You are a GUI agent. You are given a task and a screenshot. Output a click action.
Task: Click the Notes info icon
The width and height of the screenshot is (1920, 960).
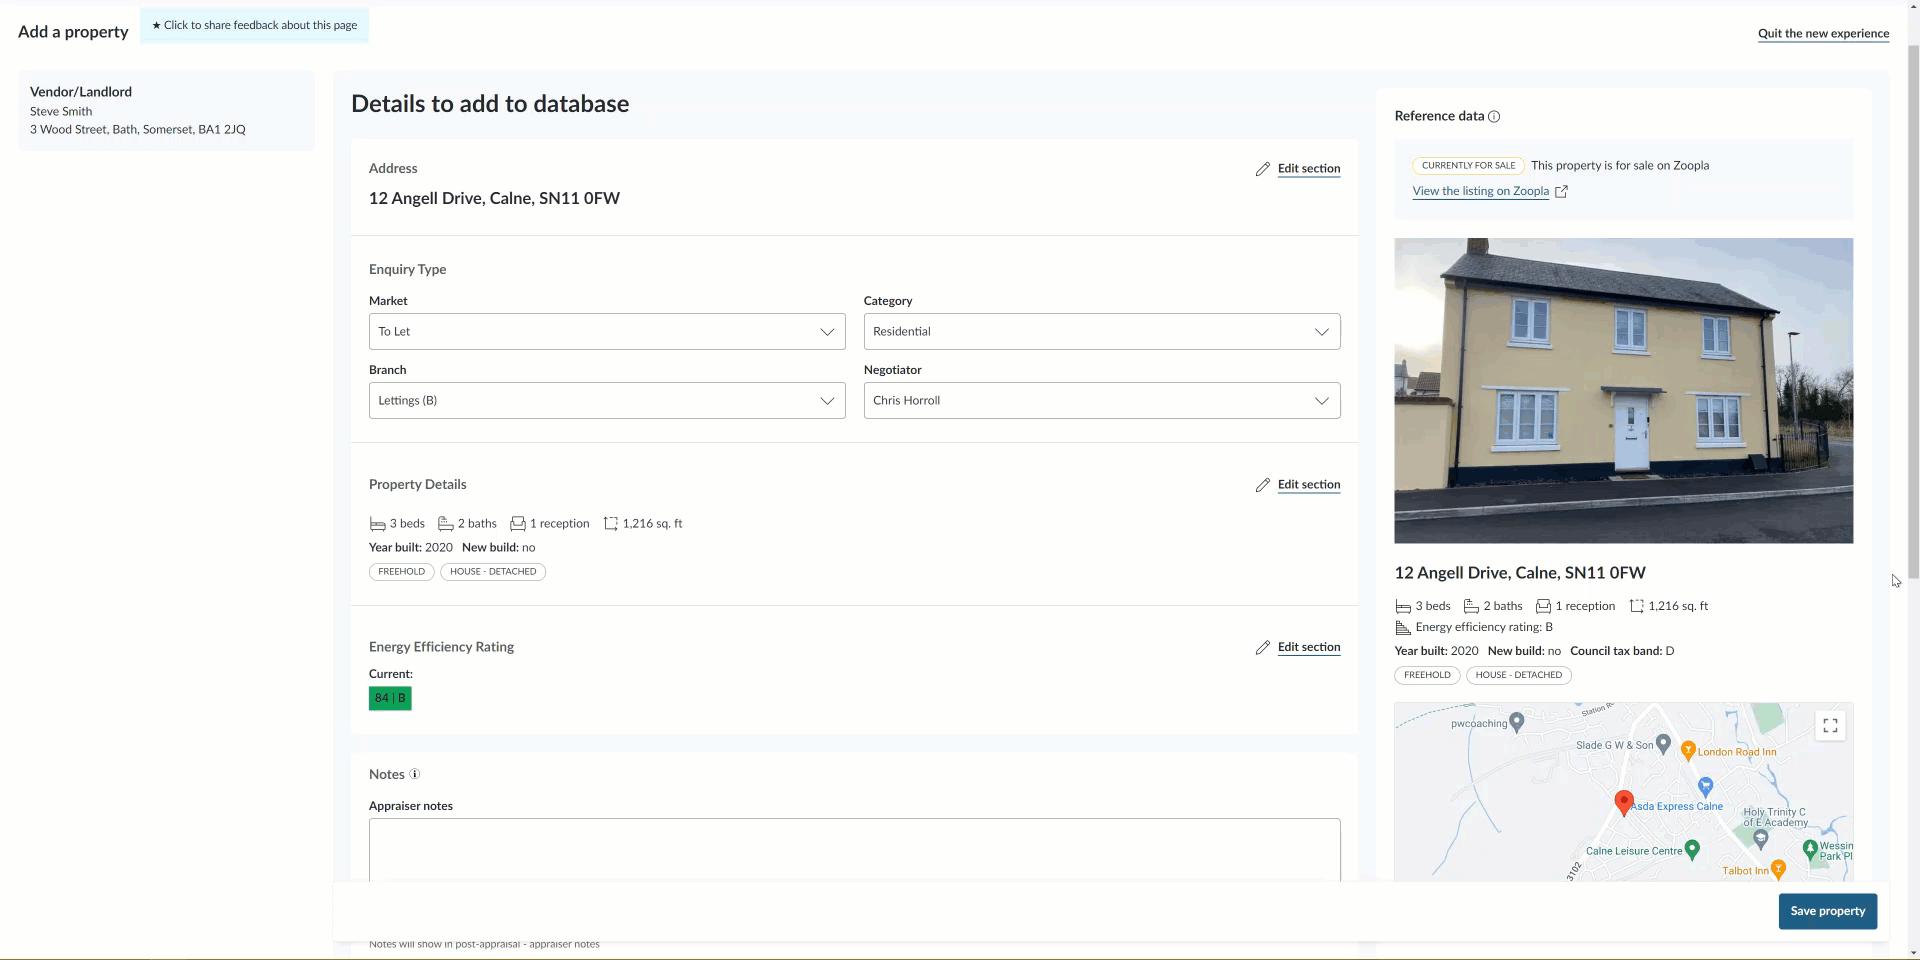point(415,774)
